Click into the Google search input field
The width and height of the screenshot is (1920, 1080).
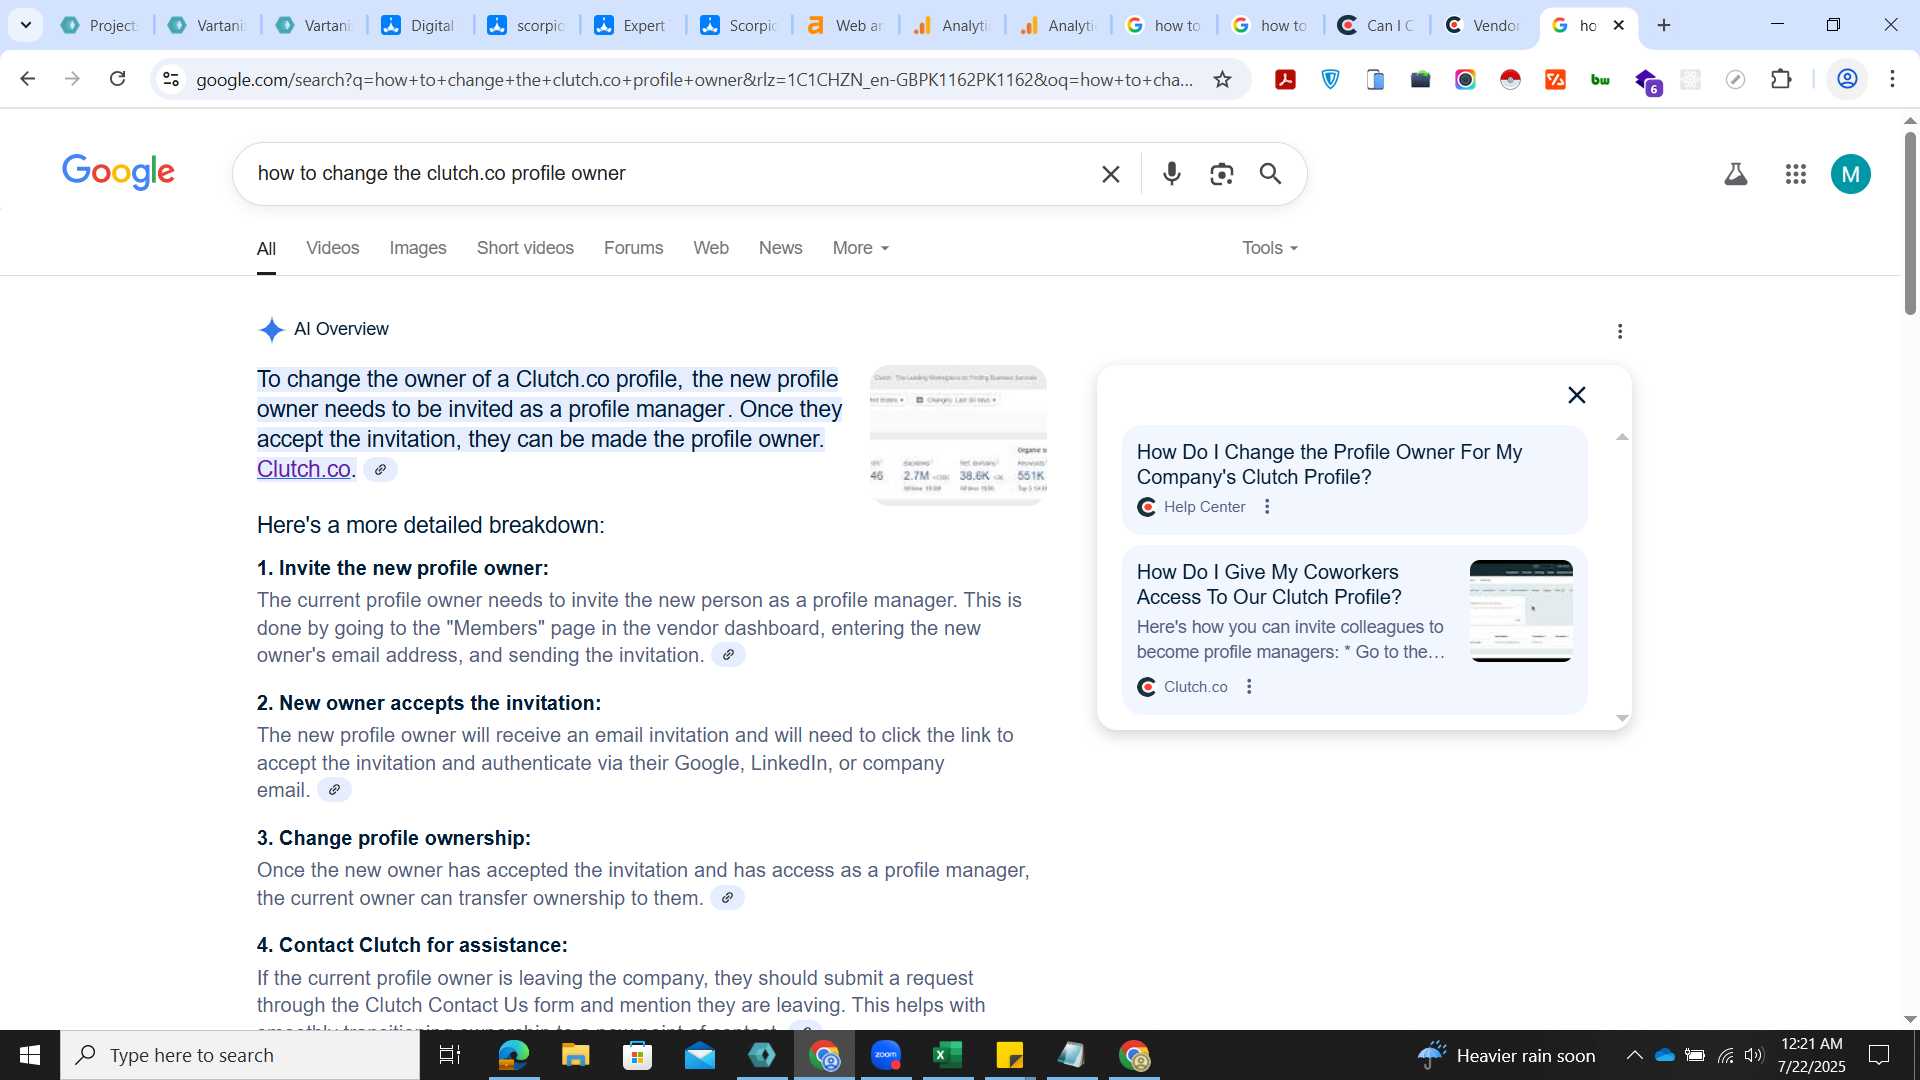tap(670, 174)
